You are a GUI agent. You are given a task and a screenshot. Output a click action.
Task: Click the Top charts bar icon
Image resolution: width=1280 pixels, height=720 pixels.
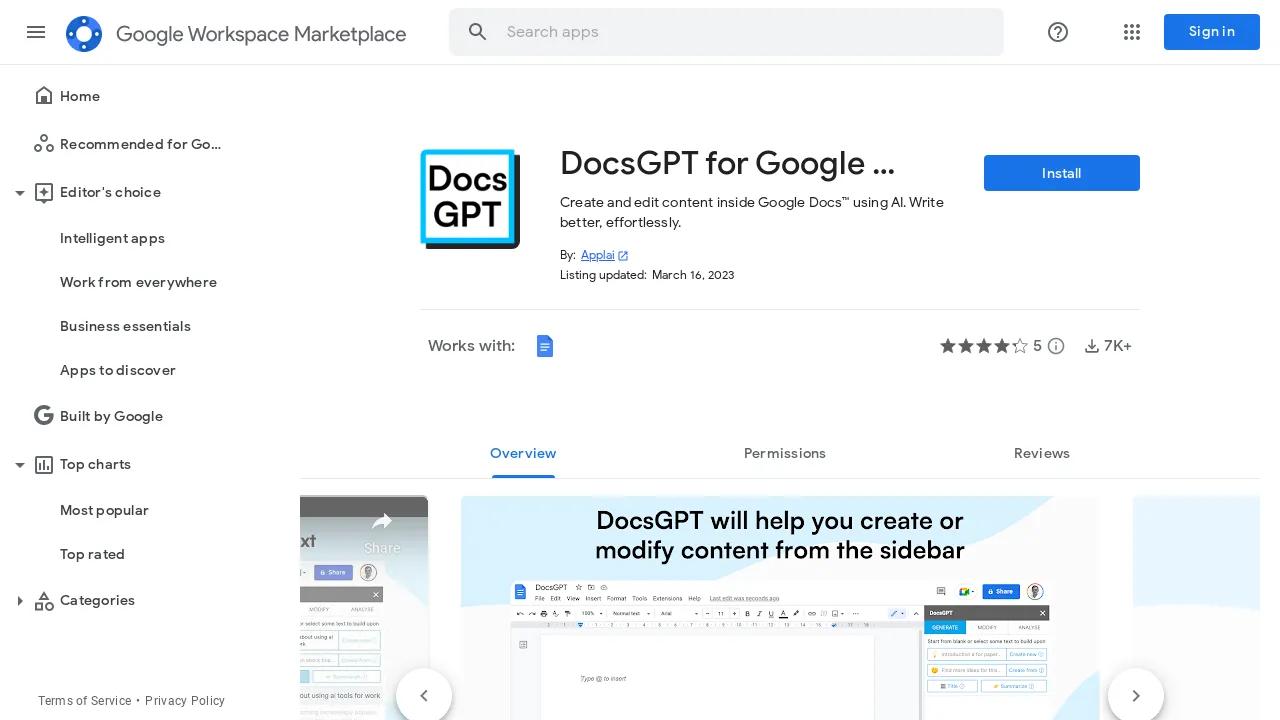click(x=44, y=464)
